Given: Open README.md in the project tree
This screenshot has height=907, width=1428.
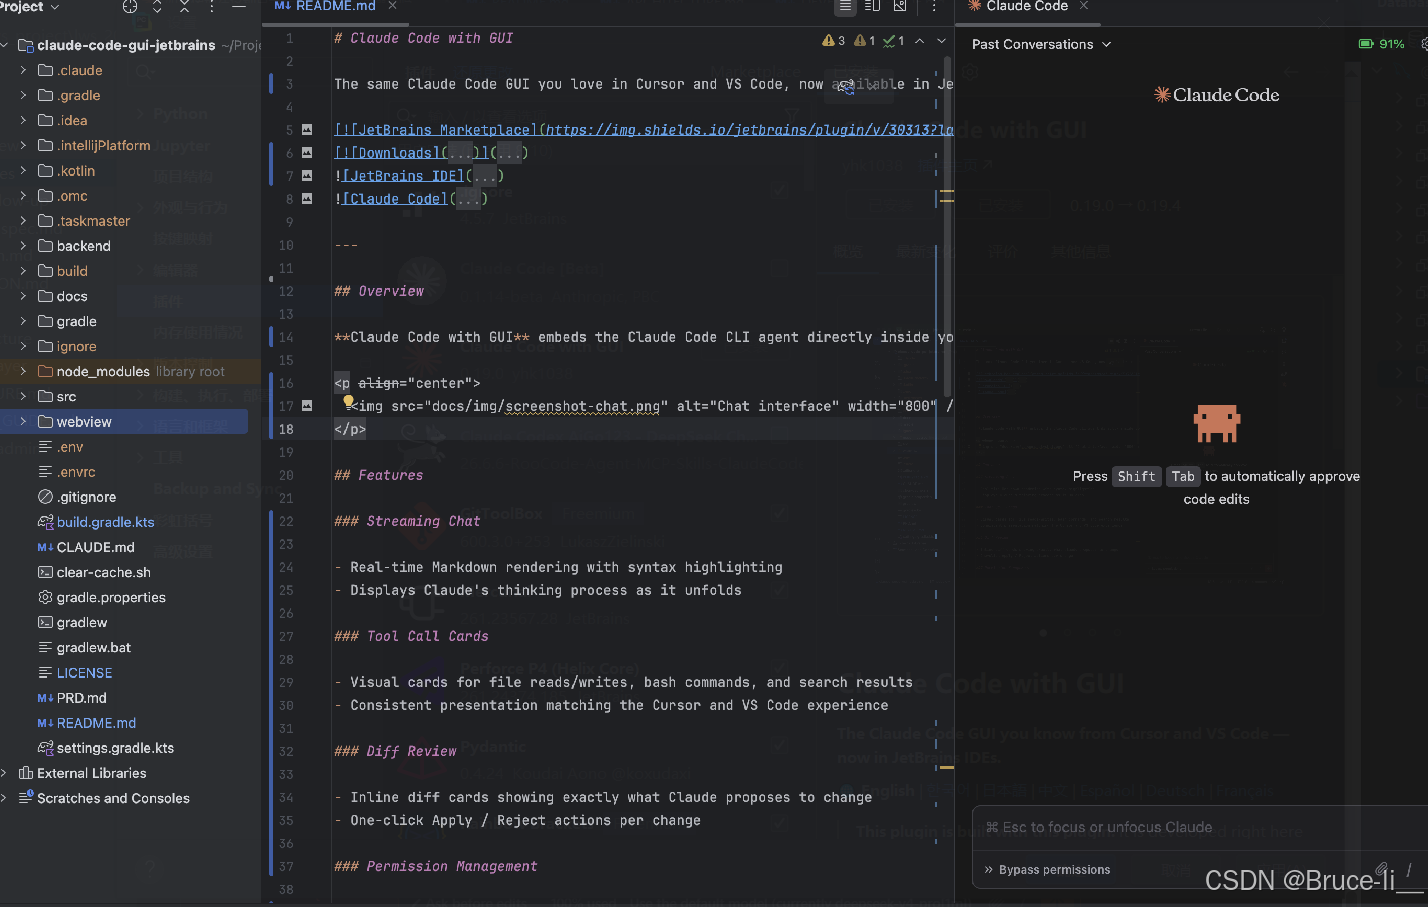Looking at the screenshot, I should coord(96,723).
